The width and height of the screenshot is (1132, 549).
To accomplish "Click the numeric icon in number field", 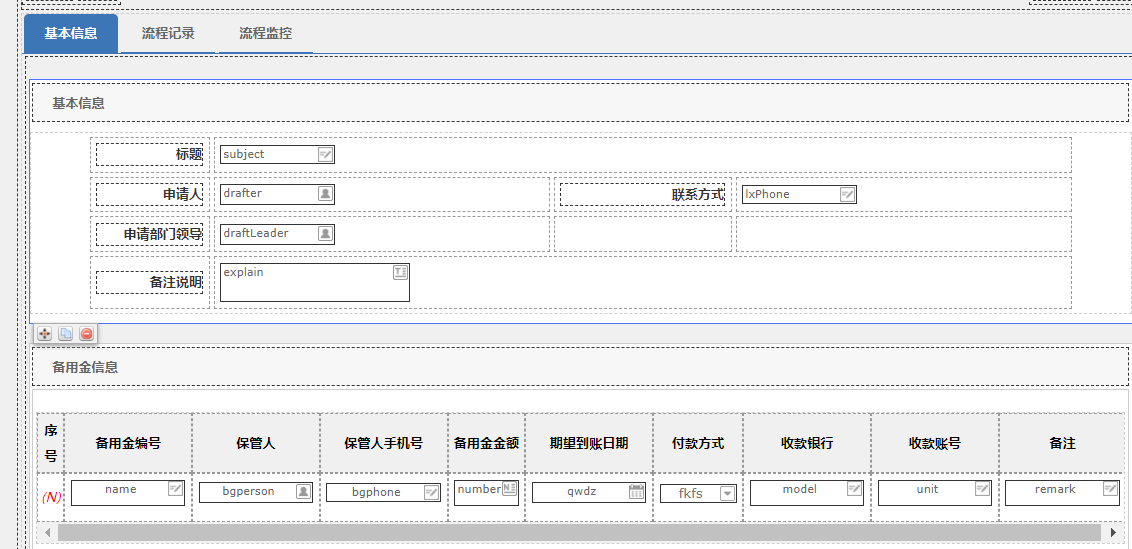I will [x=509, y=488].
